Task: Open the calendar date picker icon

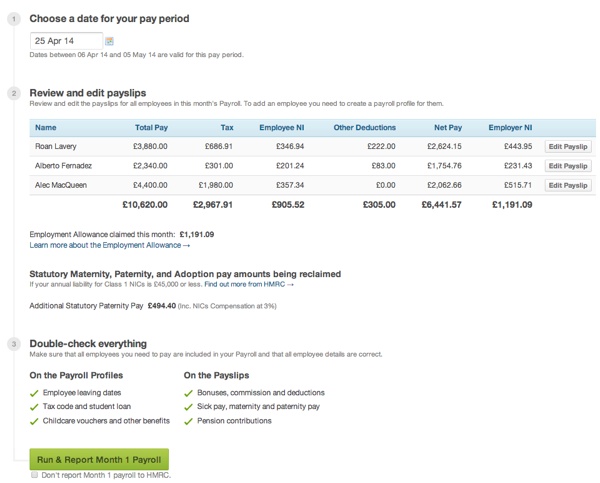Action: click(110, 41)
